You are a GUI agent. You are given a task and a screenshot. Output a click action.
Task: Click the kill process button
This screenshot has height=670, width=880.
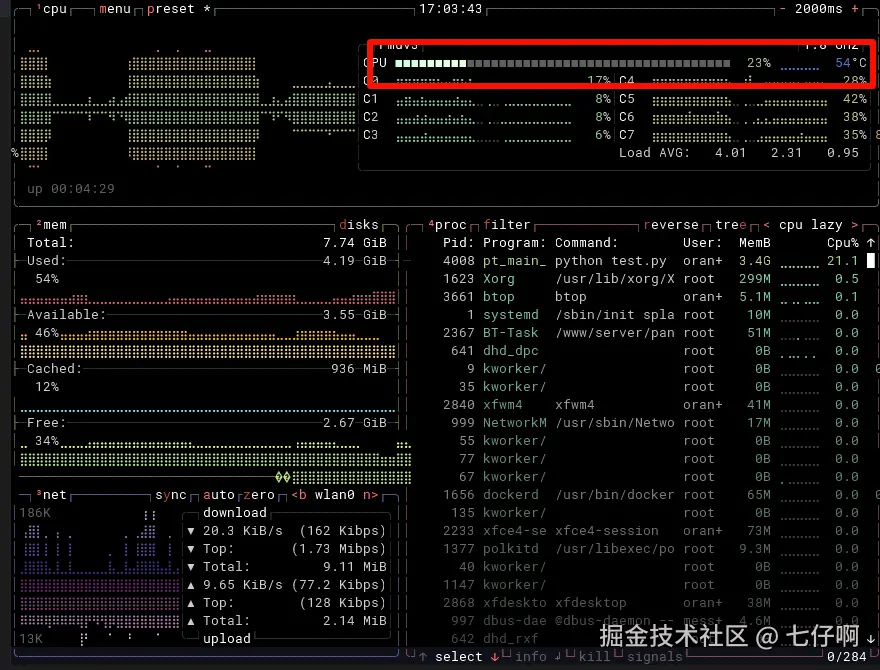coord(594,657)
